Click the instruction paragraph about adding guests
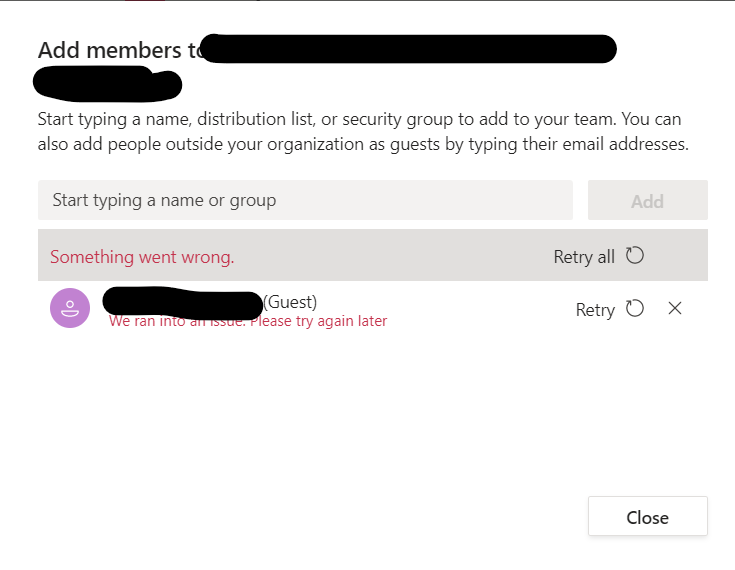The width and height of the screenshot is (735, 570). (x=360, y=131)
